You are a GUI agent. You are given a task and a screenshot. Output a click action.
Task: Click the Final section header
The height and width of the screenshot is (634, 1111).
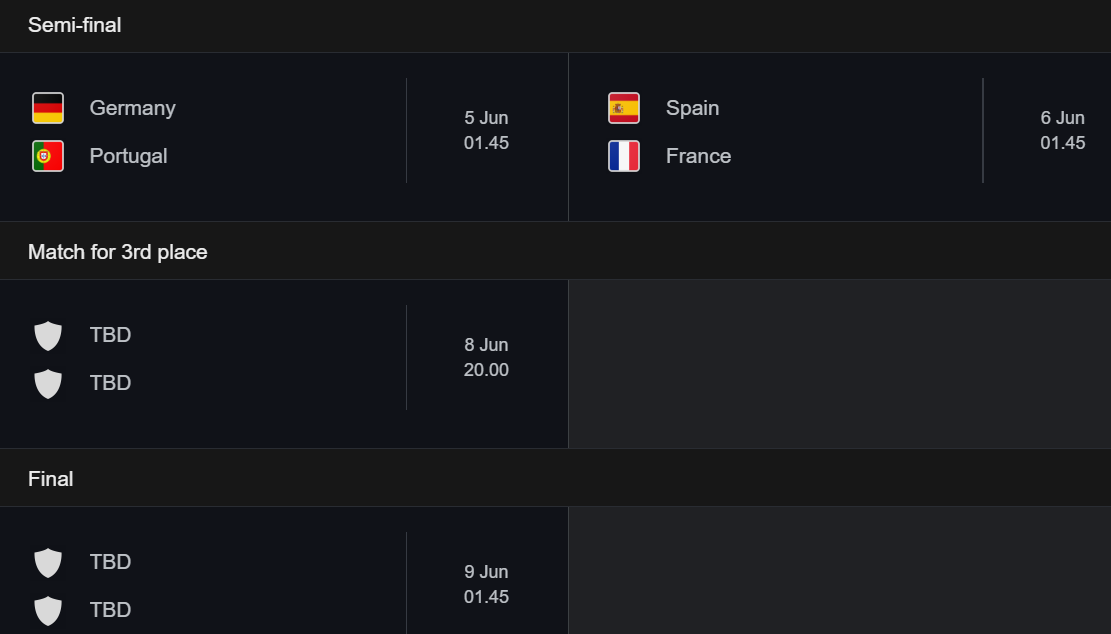point(50,479)
